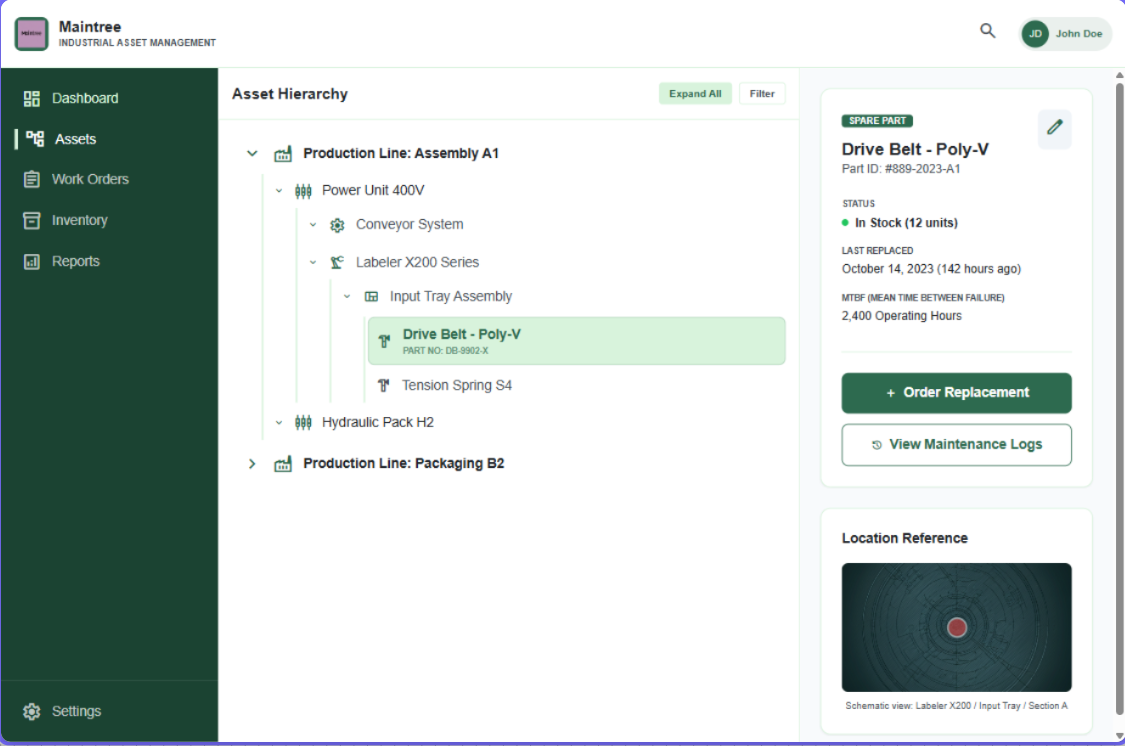Screen dimensions: 1125x746
Task: Select the Dashboard icon in the sidebar
Action: point(31,98)
